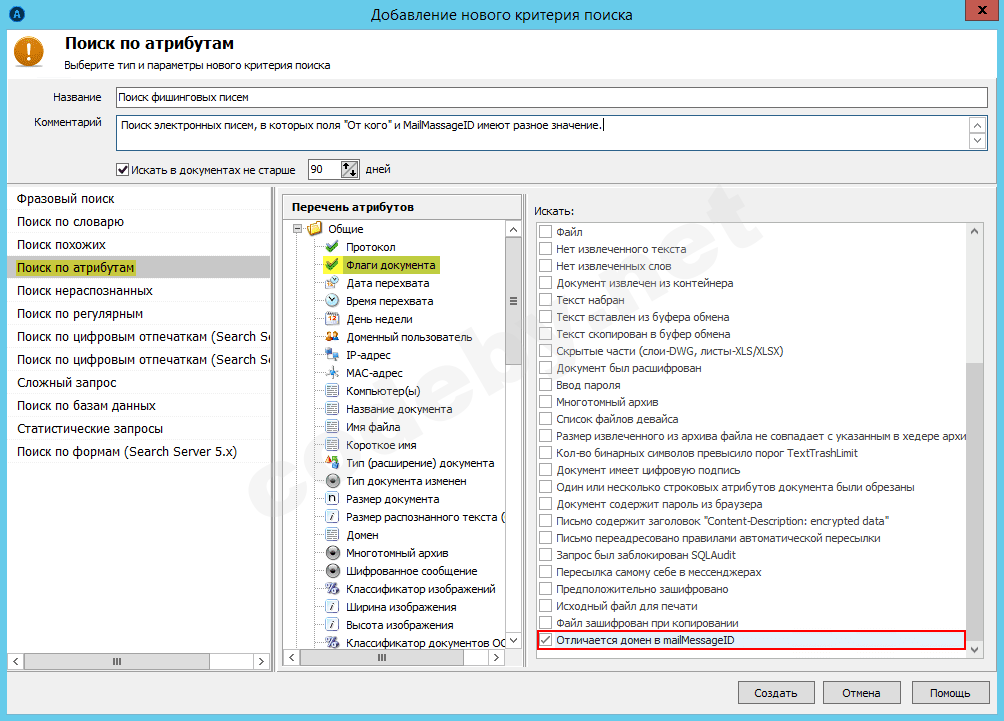Click the Размер документа icon
This screenshot has height=721, width=1004.
click(x=332, y=498)
